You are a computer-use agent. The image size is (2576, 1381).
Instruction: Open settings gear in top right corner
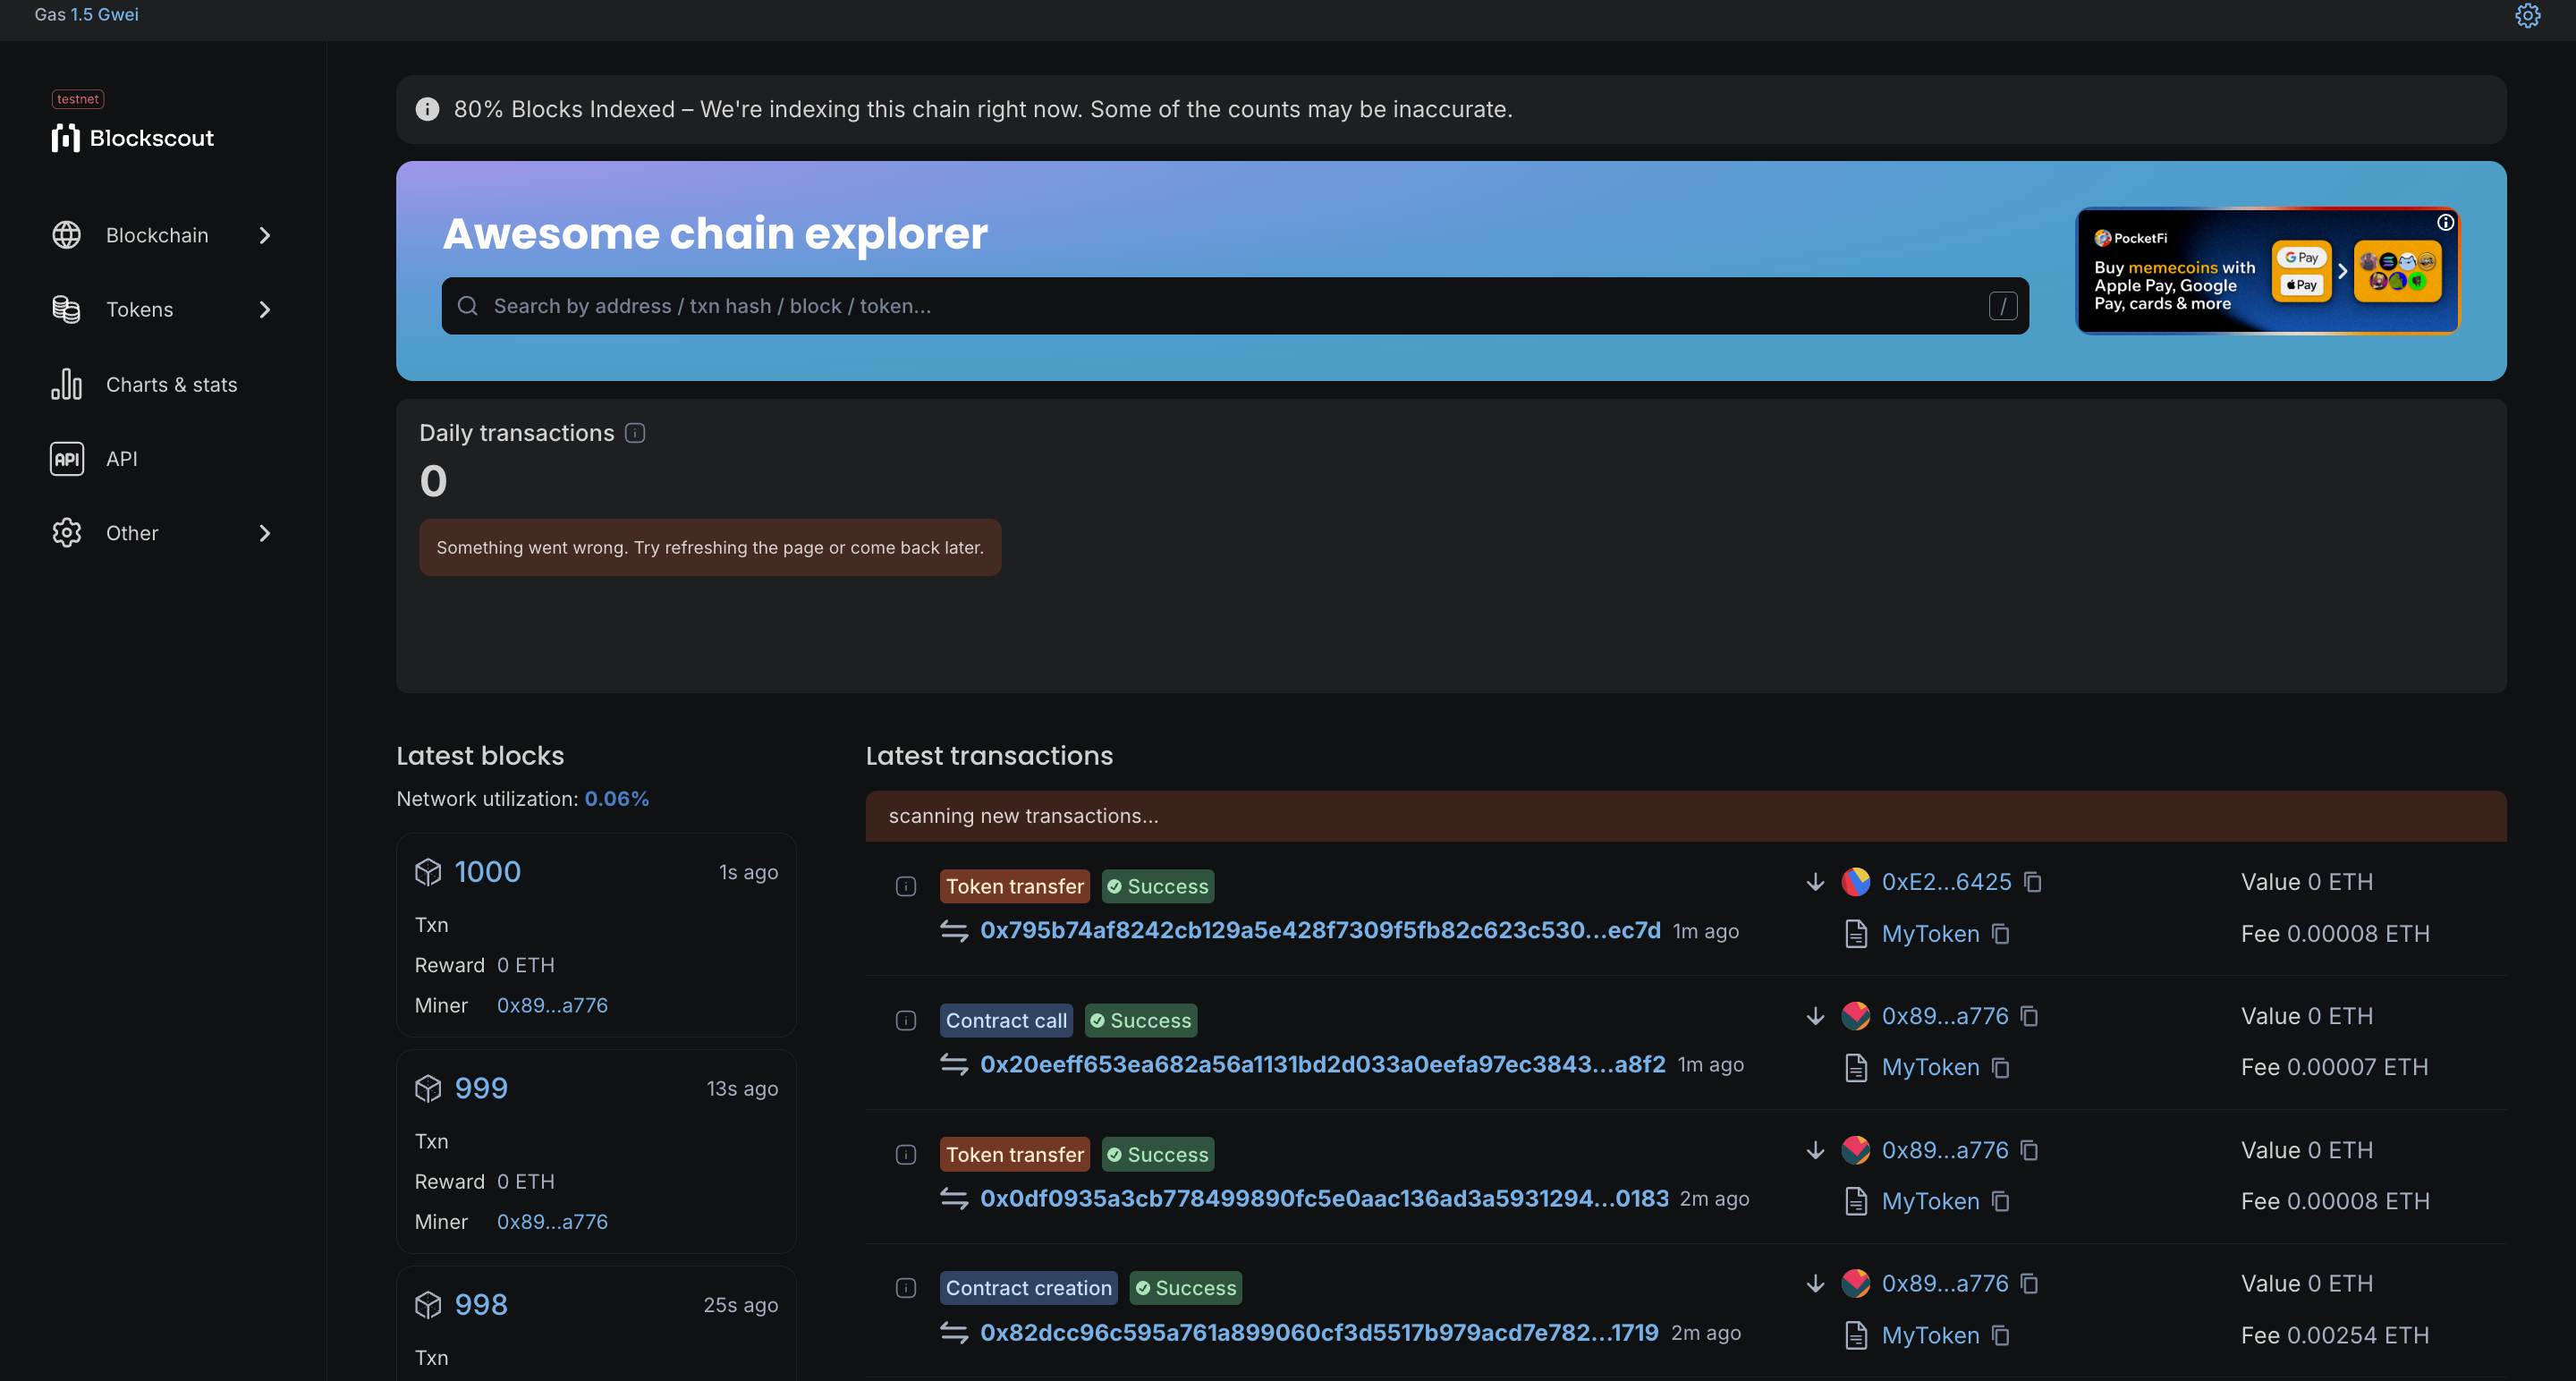(x=2527, y=15)
